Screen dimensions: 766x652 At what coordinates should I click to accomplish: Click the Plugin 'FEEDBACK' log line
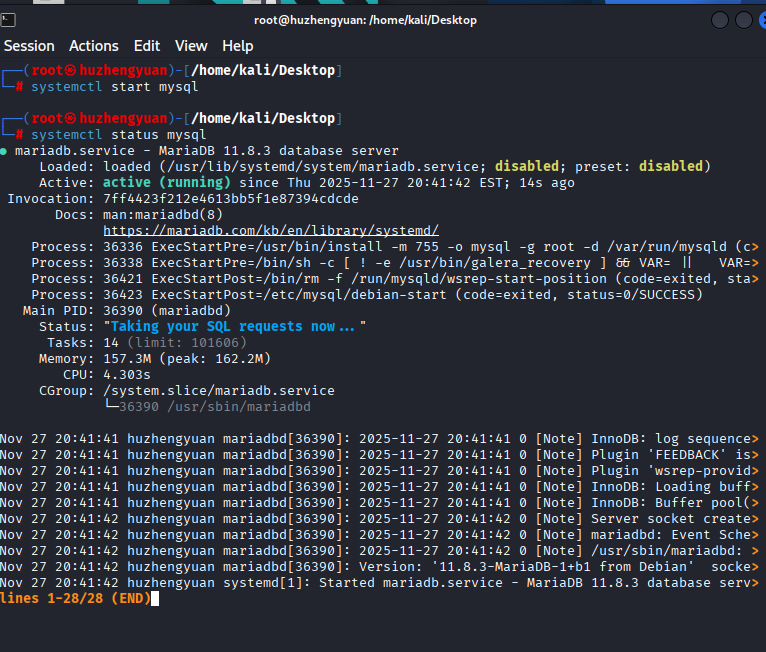pyautogui.click(x=379, y=455)
